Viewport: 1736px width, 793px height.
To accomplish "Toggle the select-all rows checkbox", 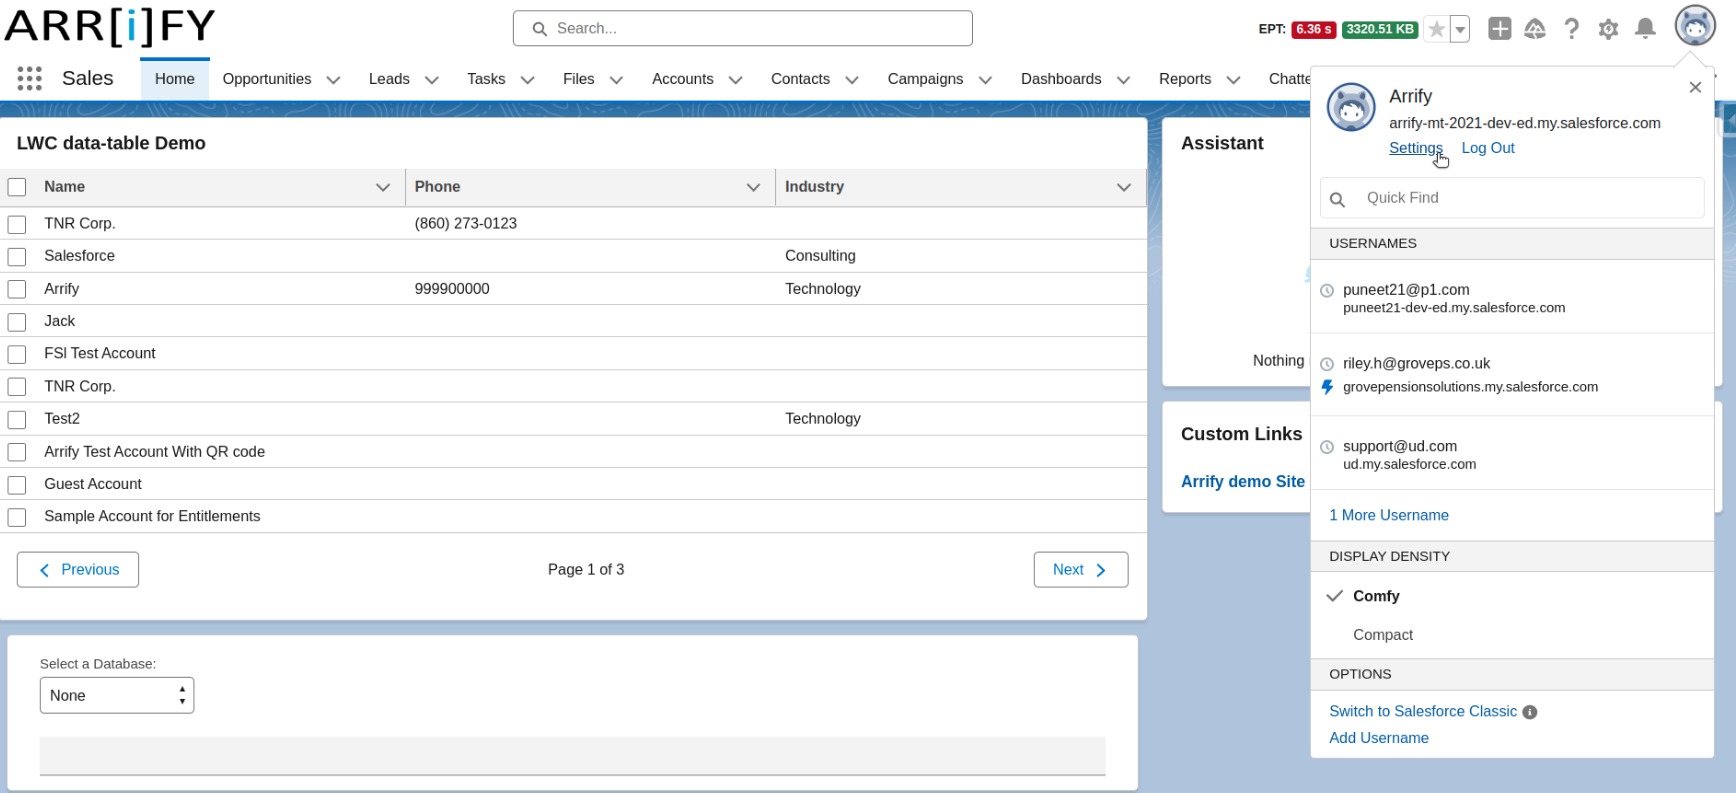I will [17, 187].
